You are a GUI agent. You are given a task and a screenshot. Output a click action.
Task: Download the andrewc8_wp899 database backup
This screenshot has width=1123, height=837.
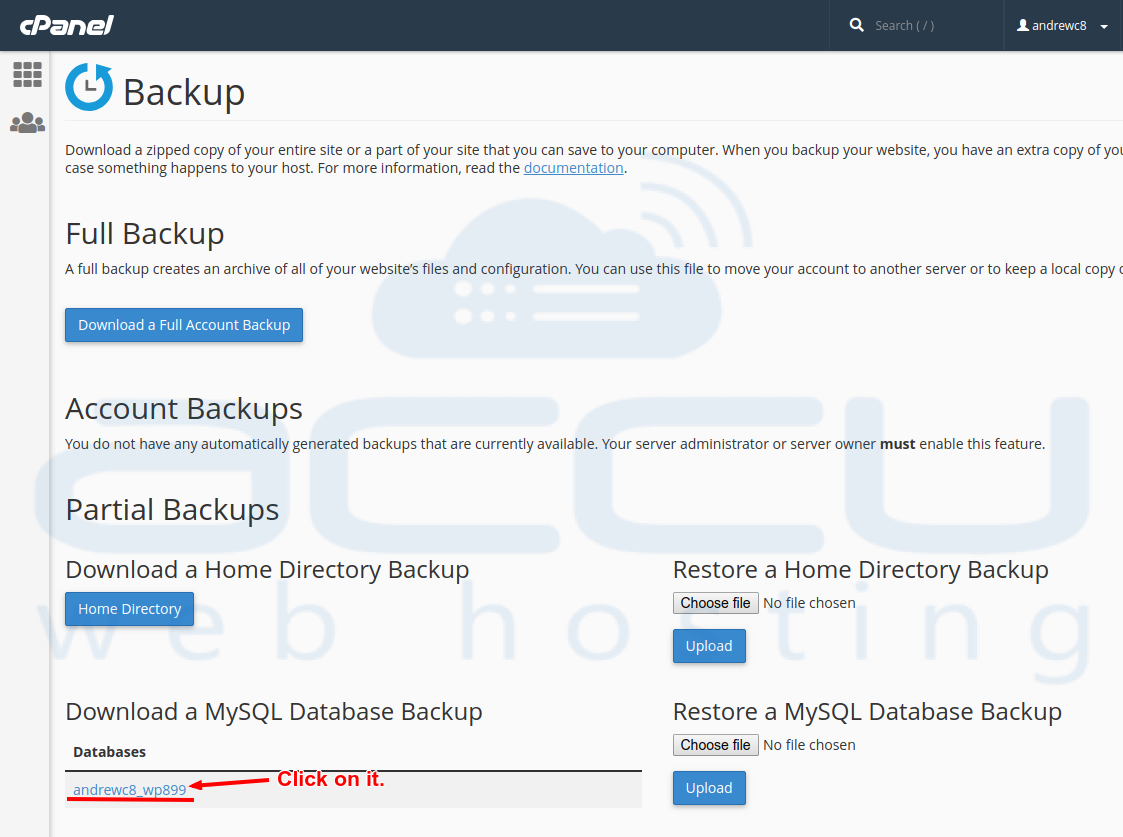pos(130,790)
